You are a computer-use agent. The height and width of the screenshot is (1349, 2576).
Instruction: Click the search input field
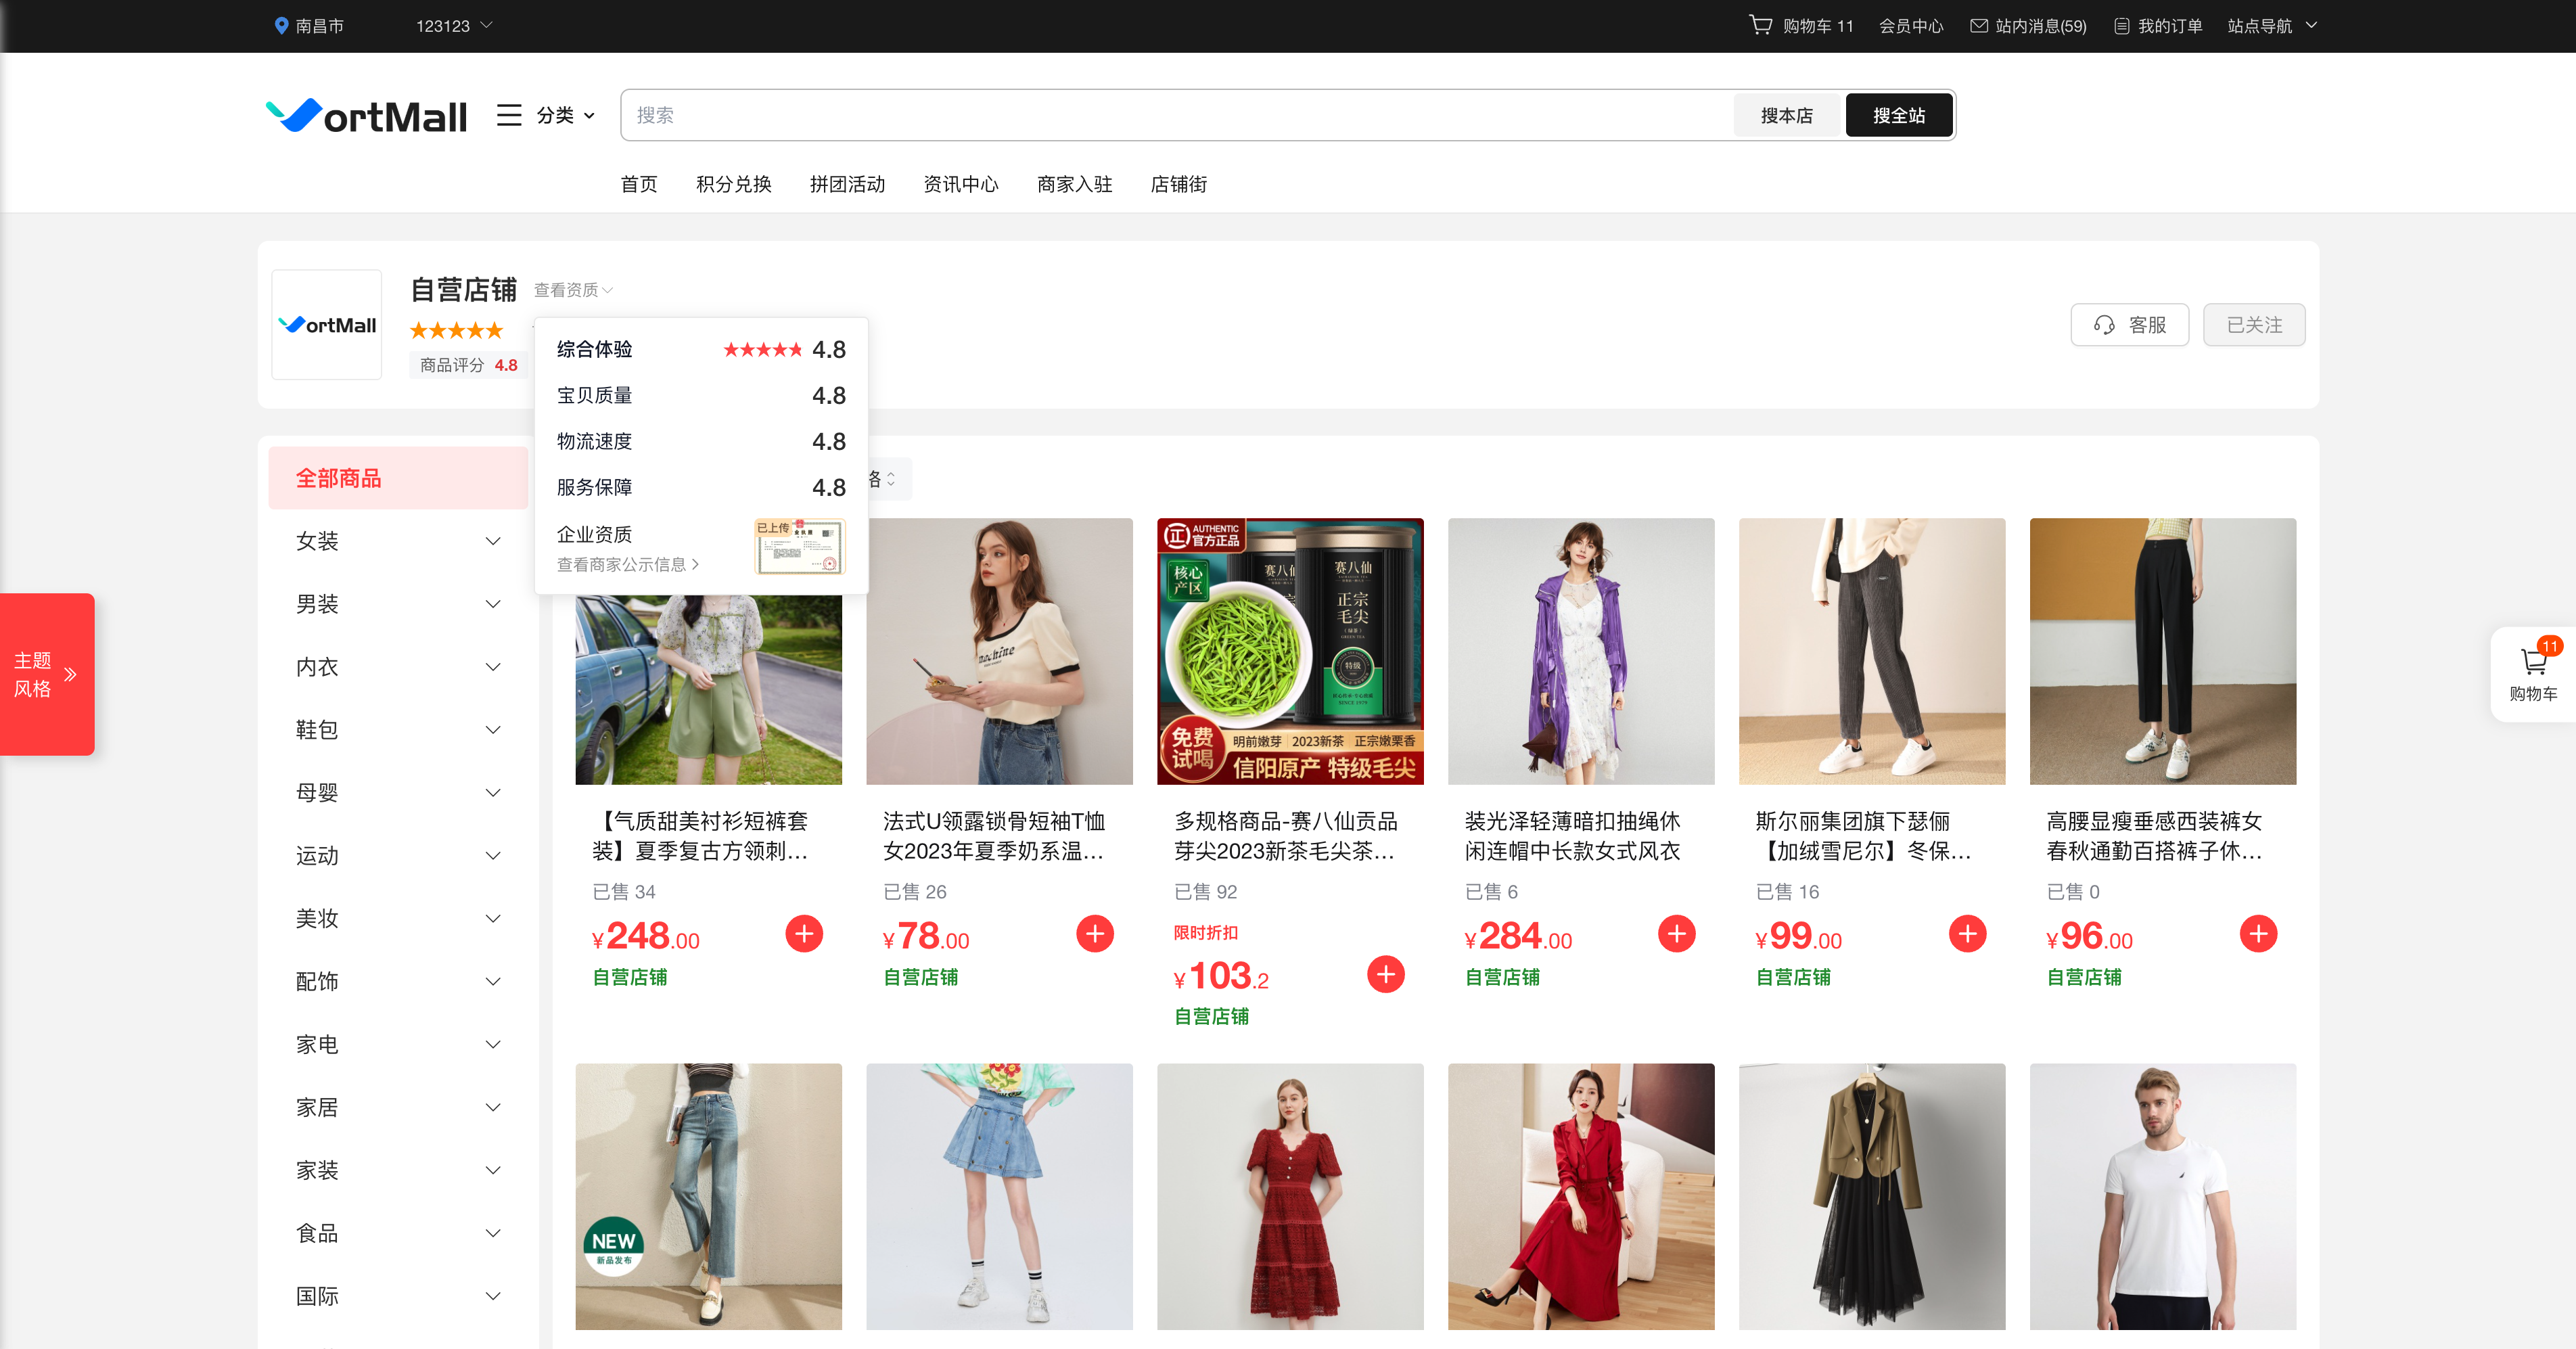(x=1177, y=115)
